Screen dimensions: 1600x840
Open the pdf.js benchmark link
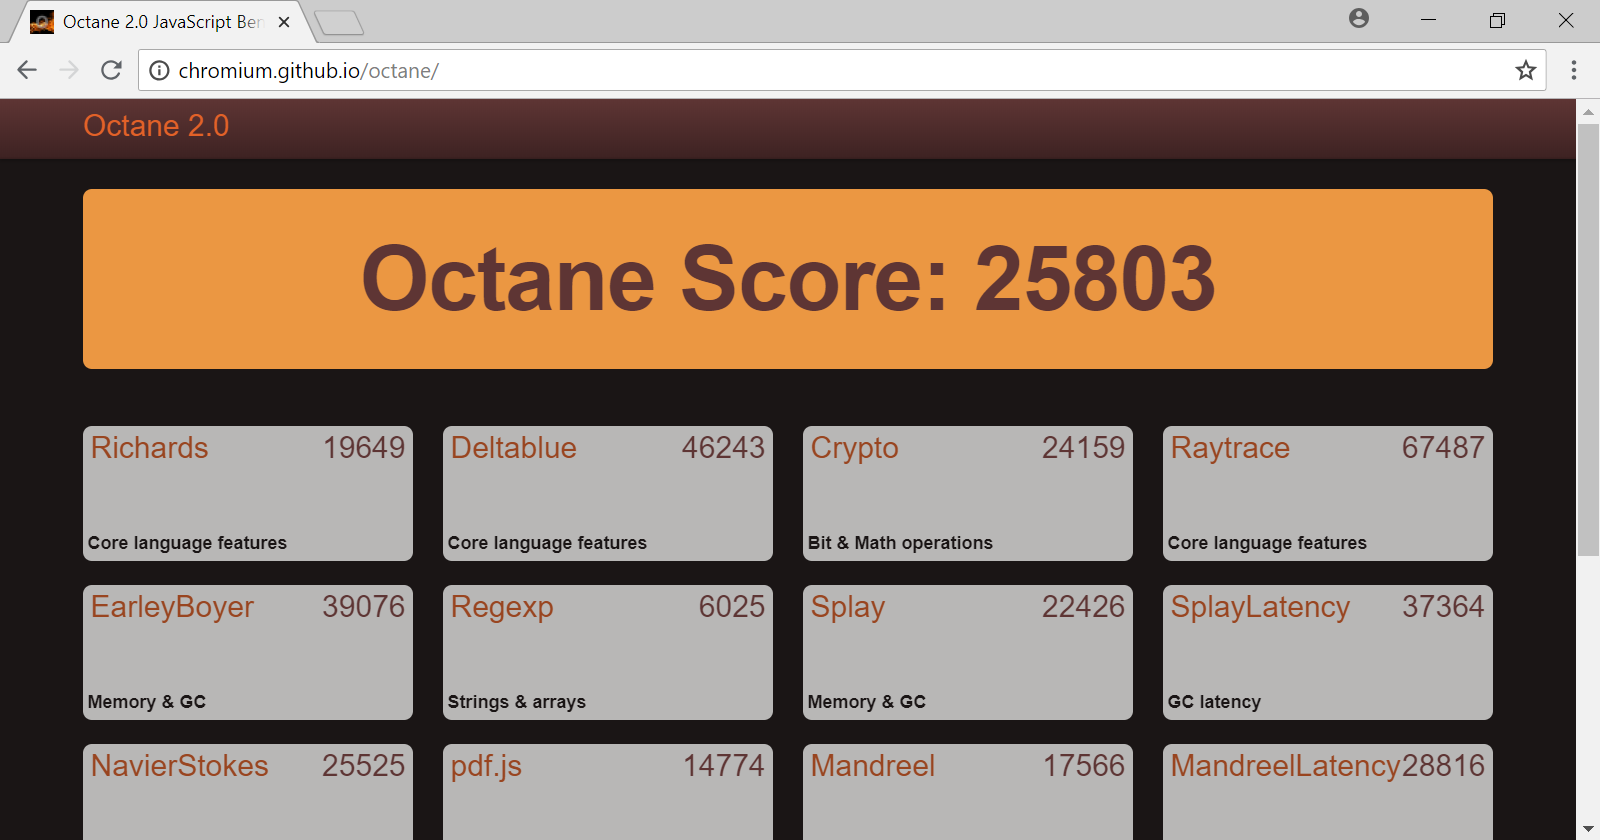coord(486,767)
